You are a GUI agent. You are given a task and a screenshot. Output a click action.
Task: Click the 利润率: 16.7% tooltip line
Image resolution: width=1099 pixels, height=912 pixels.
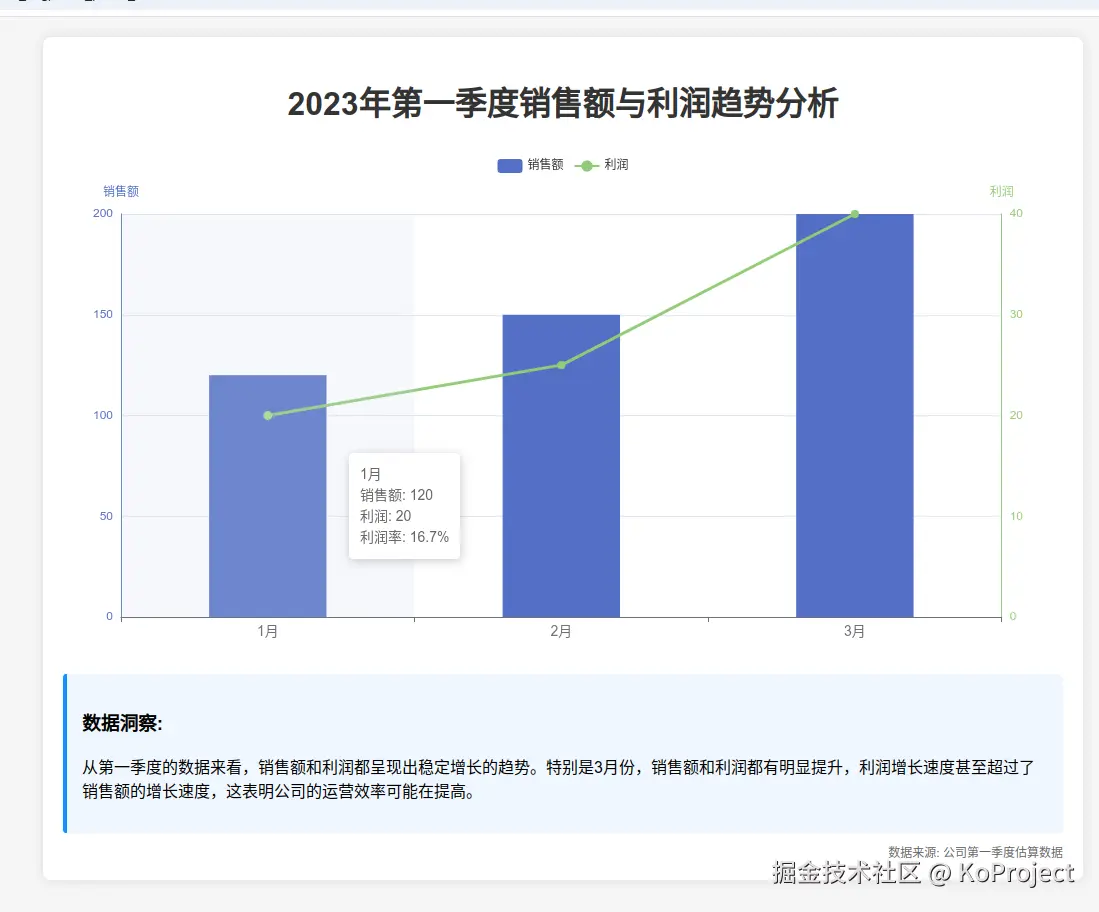coord(404,538)
